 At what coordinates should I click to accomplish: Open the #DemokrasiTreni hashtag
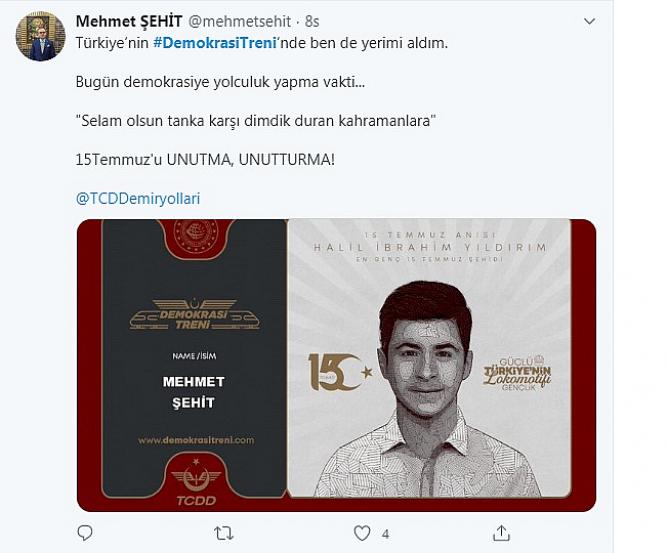215,43
